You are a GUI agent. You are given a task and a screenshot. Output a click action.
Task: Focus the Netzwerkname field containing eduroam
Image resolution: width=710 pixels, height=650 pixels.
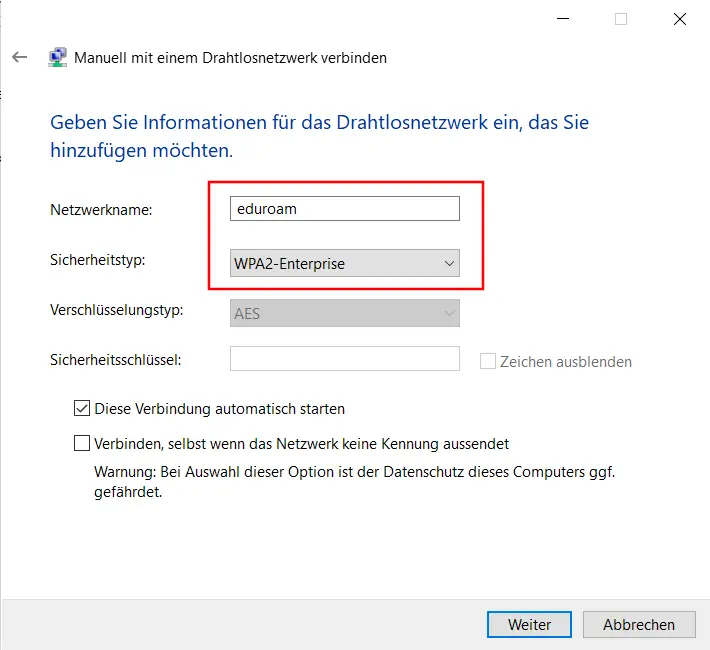[344, 208]
